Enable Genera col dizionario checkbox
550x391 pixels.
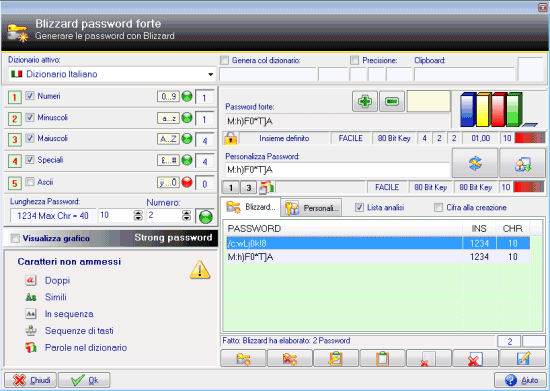click(x=224, y=60)
